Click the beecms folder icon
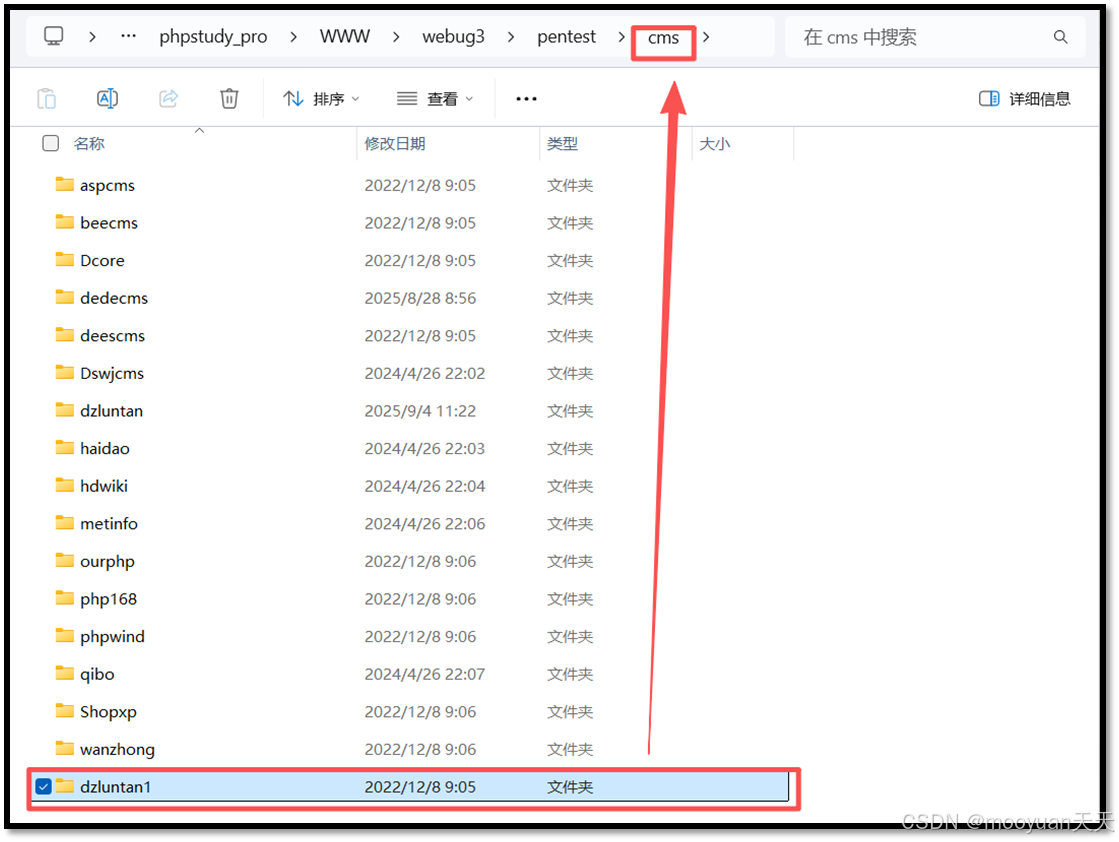This screenshot has height=842, width=1119. (x=65, y=222)
